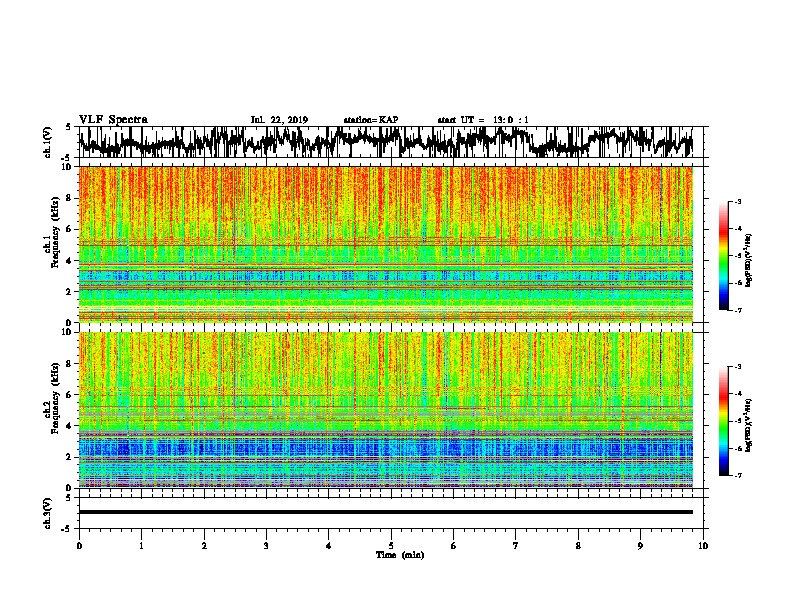The width and height of the screenshot is (792, 612).
Task: Click time axis tick label "5"
Action: [391, 546]
